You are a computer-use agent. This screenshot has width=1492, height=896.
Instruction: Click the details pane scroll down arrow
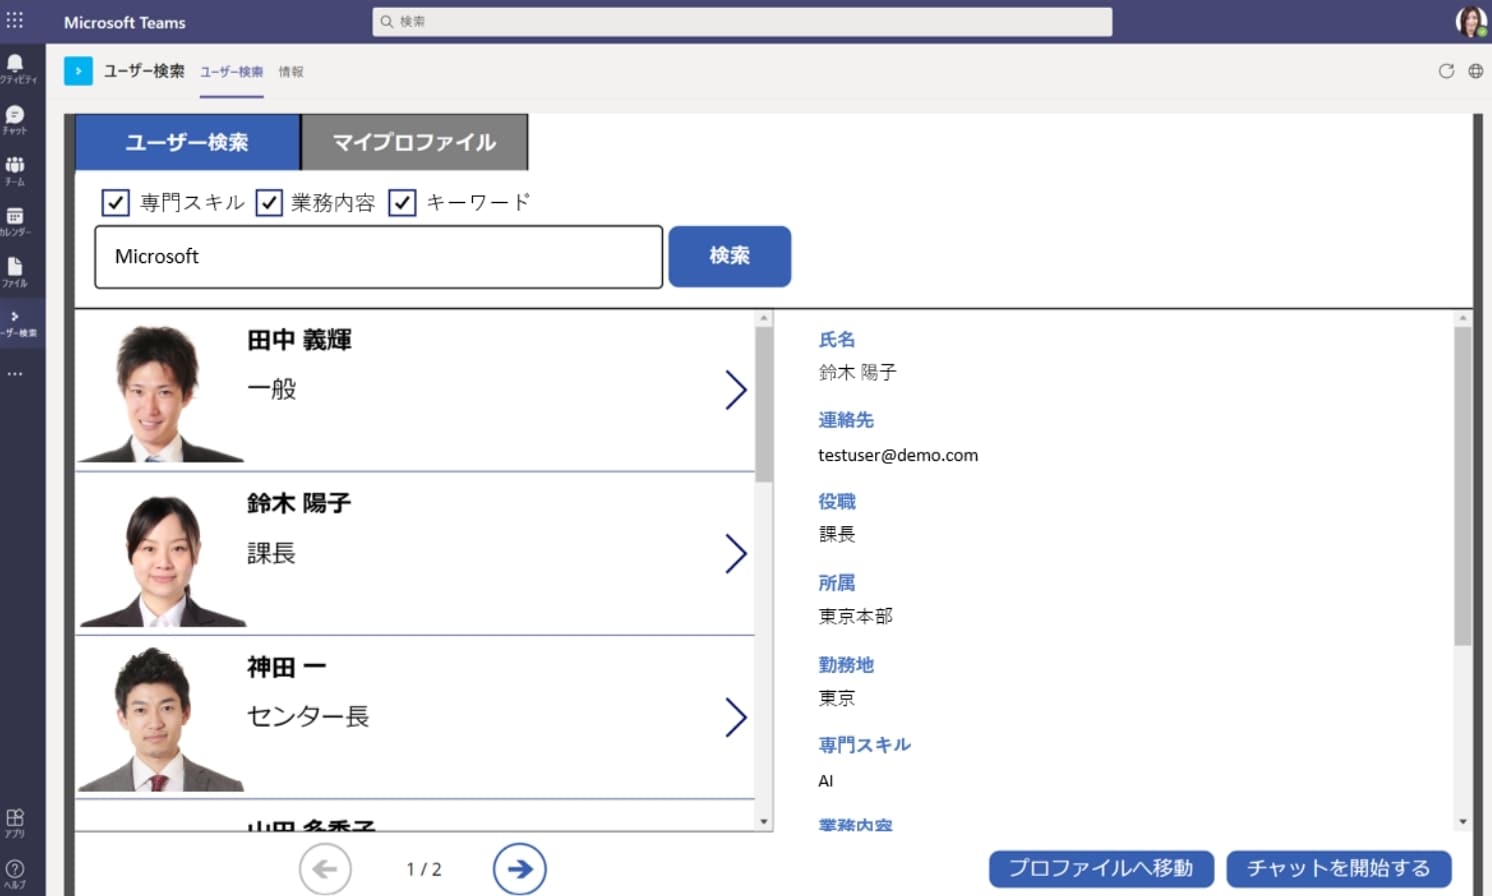[1463, 822]
